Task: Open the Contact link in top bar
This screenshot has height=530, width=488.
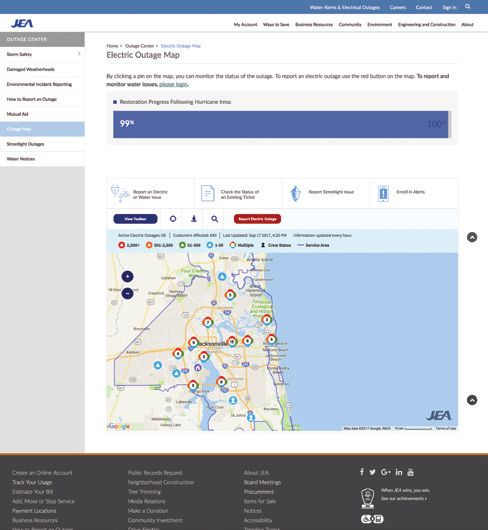Action: click(424, 7)
